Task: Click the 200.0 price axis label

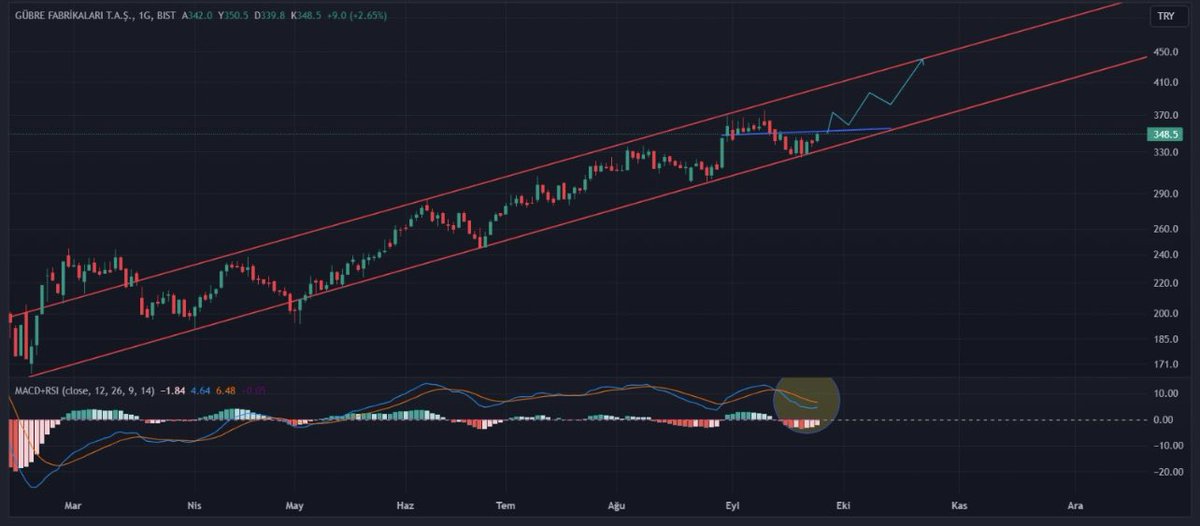Action: 1168,314
